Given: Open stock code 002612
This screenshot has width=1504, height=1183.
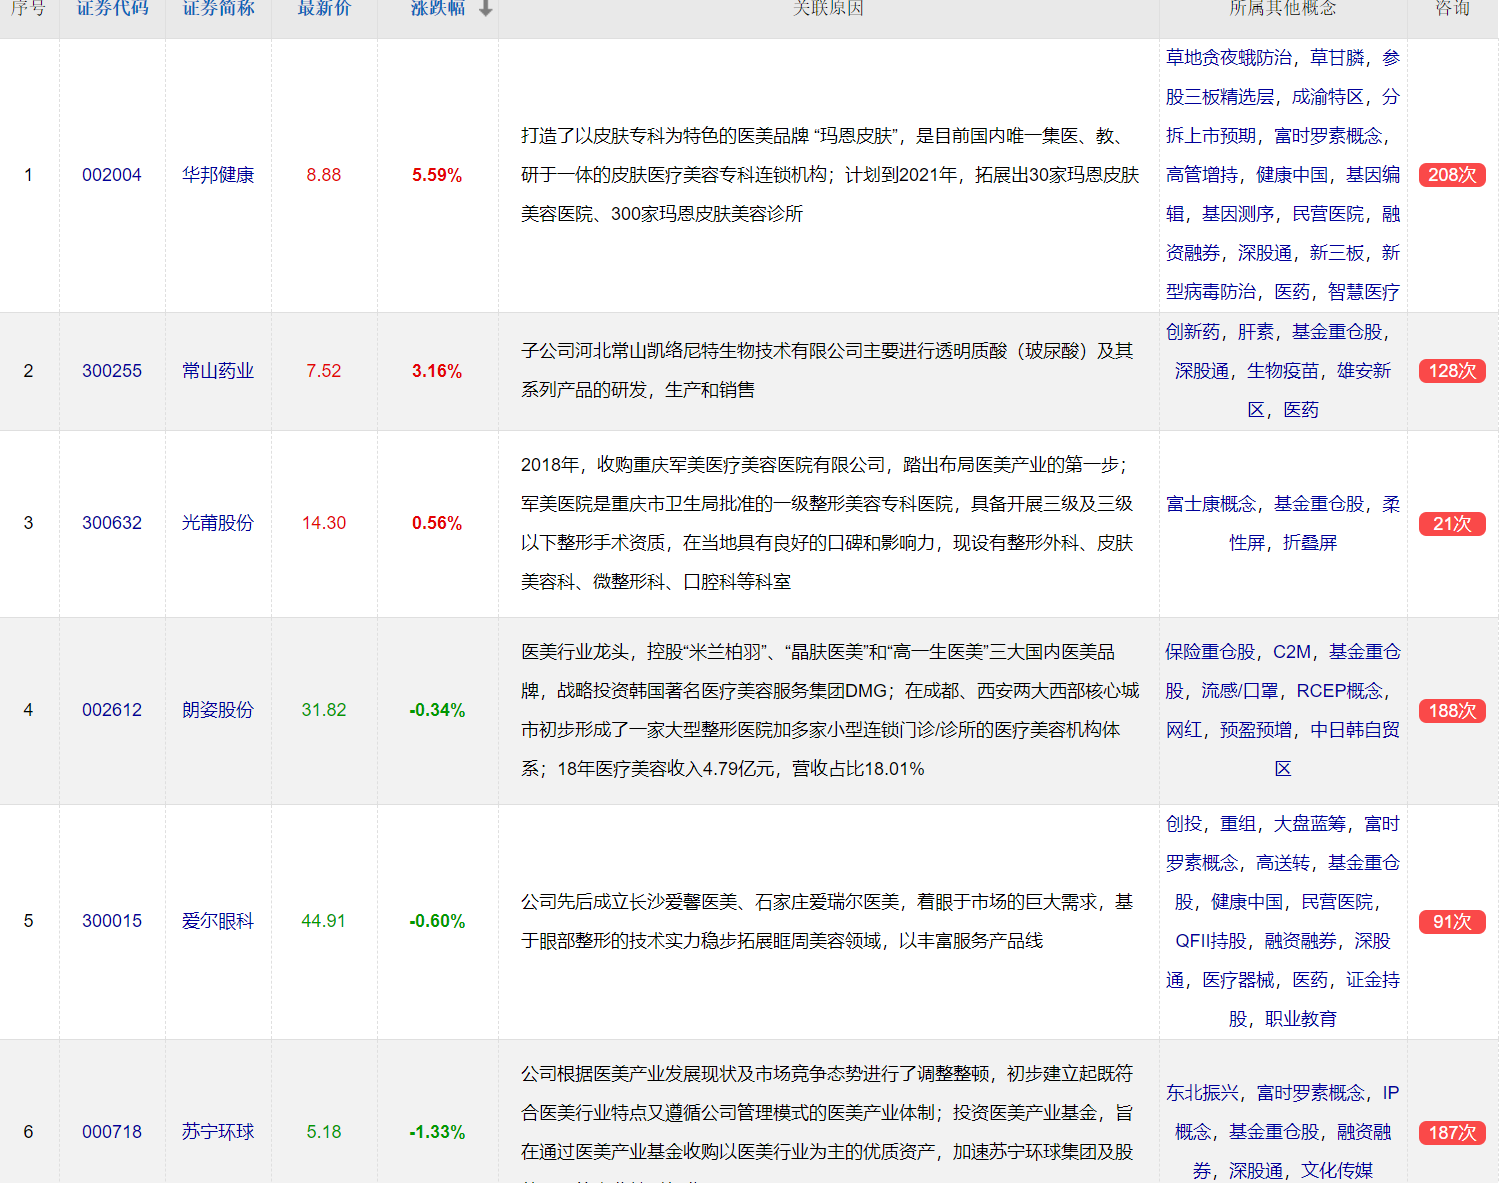Looking at the screenshot, I should click(112, 710).
